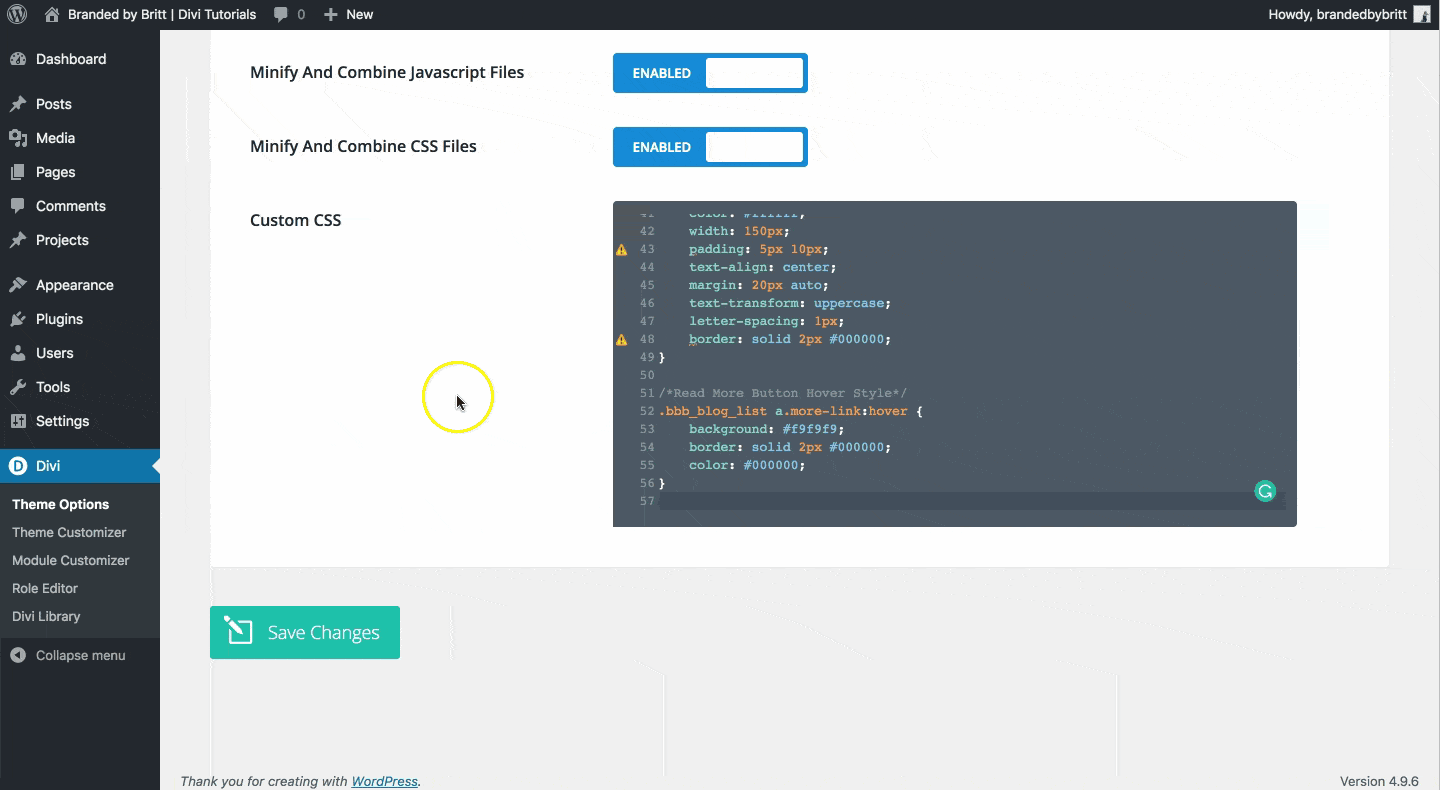This screenshot has width=1440, height=790.
Task: Click the Divi D logo icon
Action: (18, 466)
